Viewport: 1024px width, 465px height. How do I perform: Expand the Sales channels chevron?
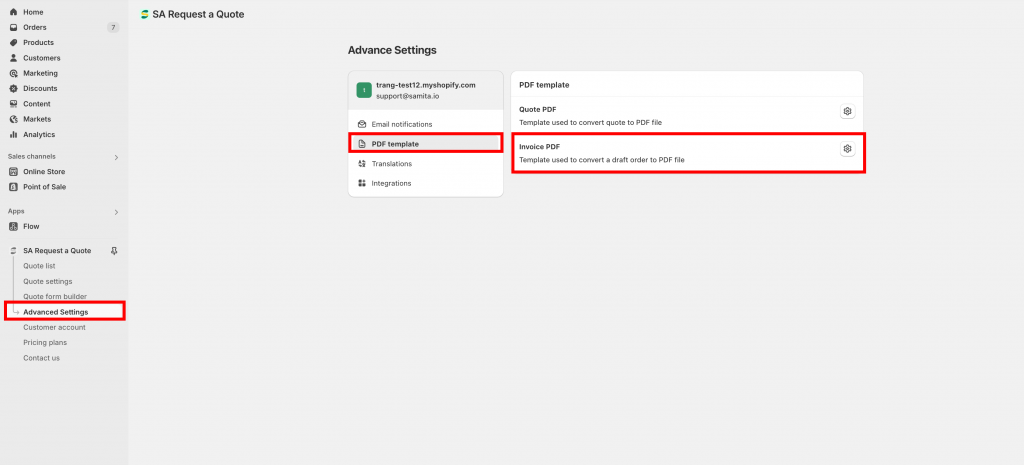click(116, 157)
